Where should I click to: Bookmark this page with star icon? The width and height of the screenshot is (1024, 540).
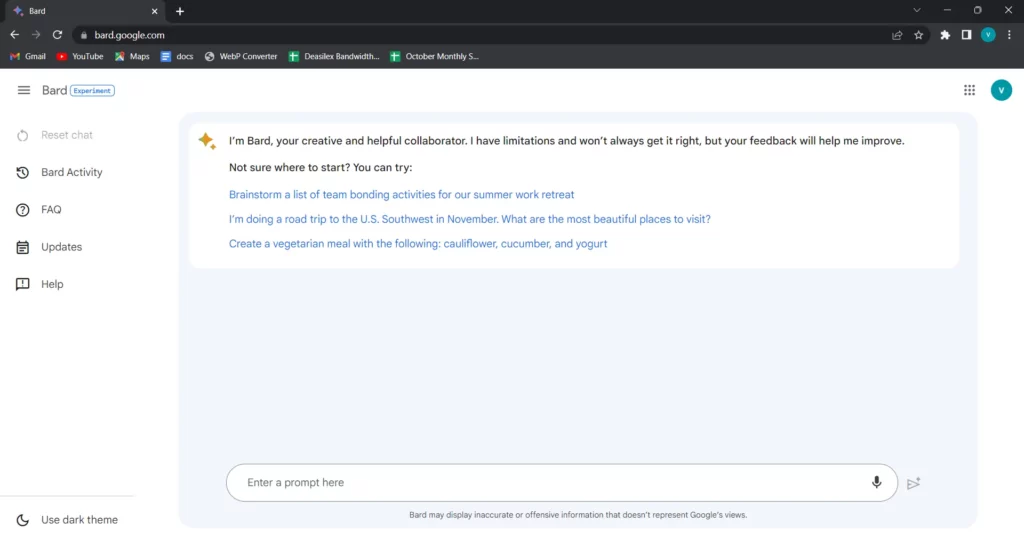tap(919, 35)
